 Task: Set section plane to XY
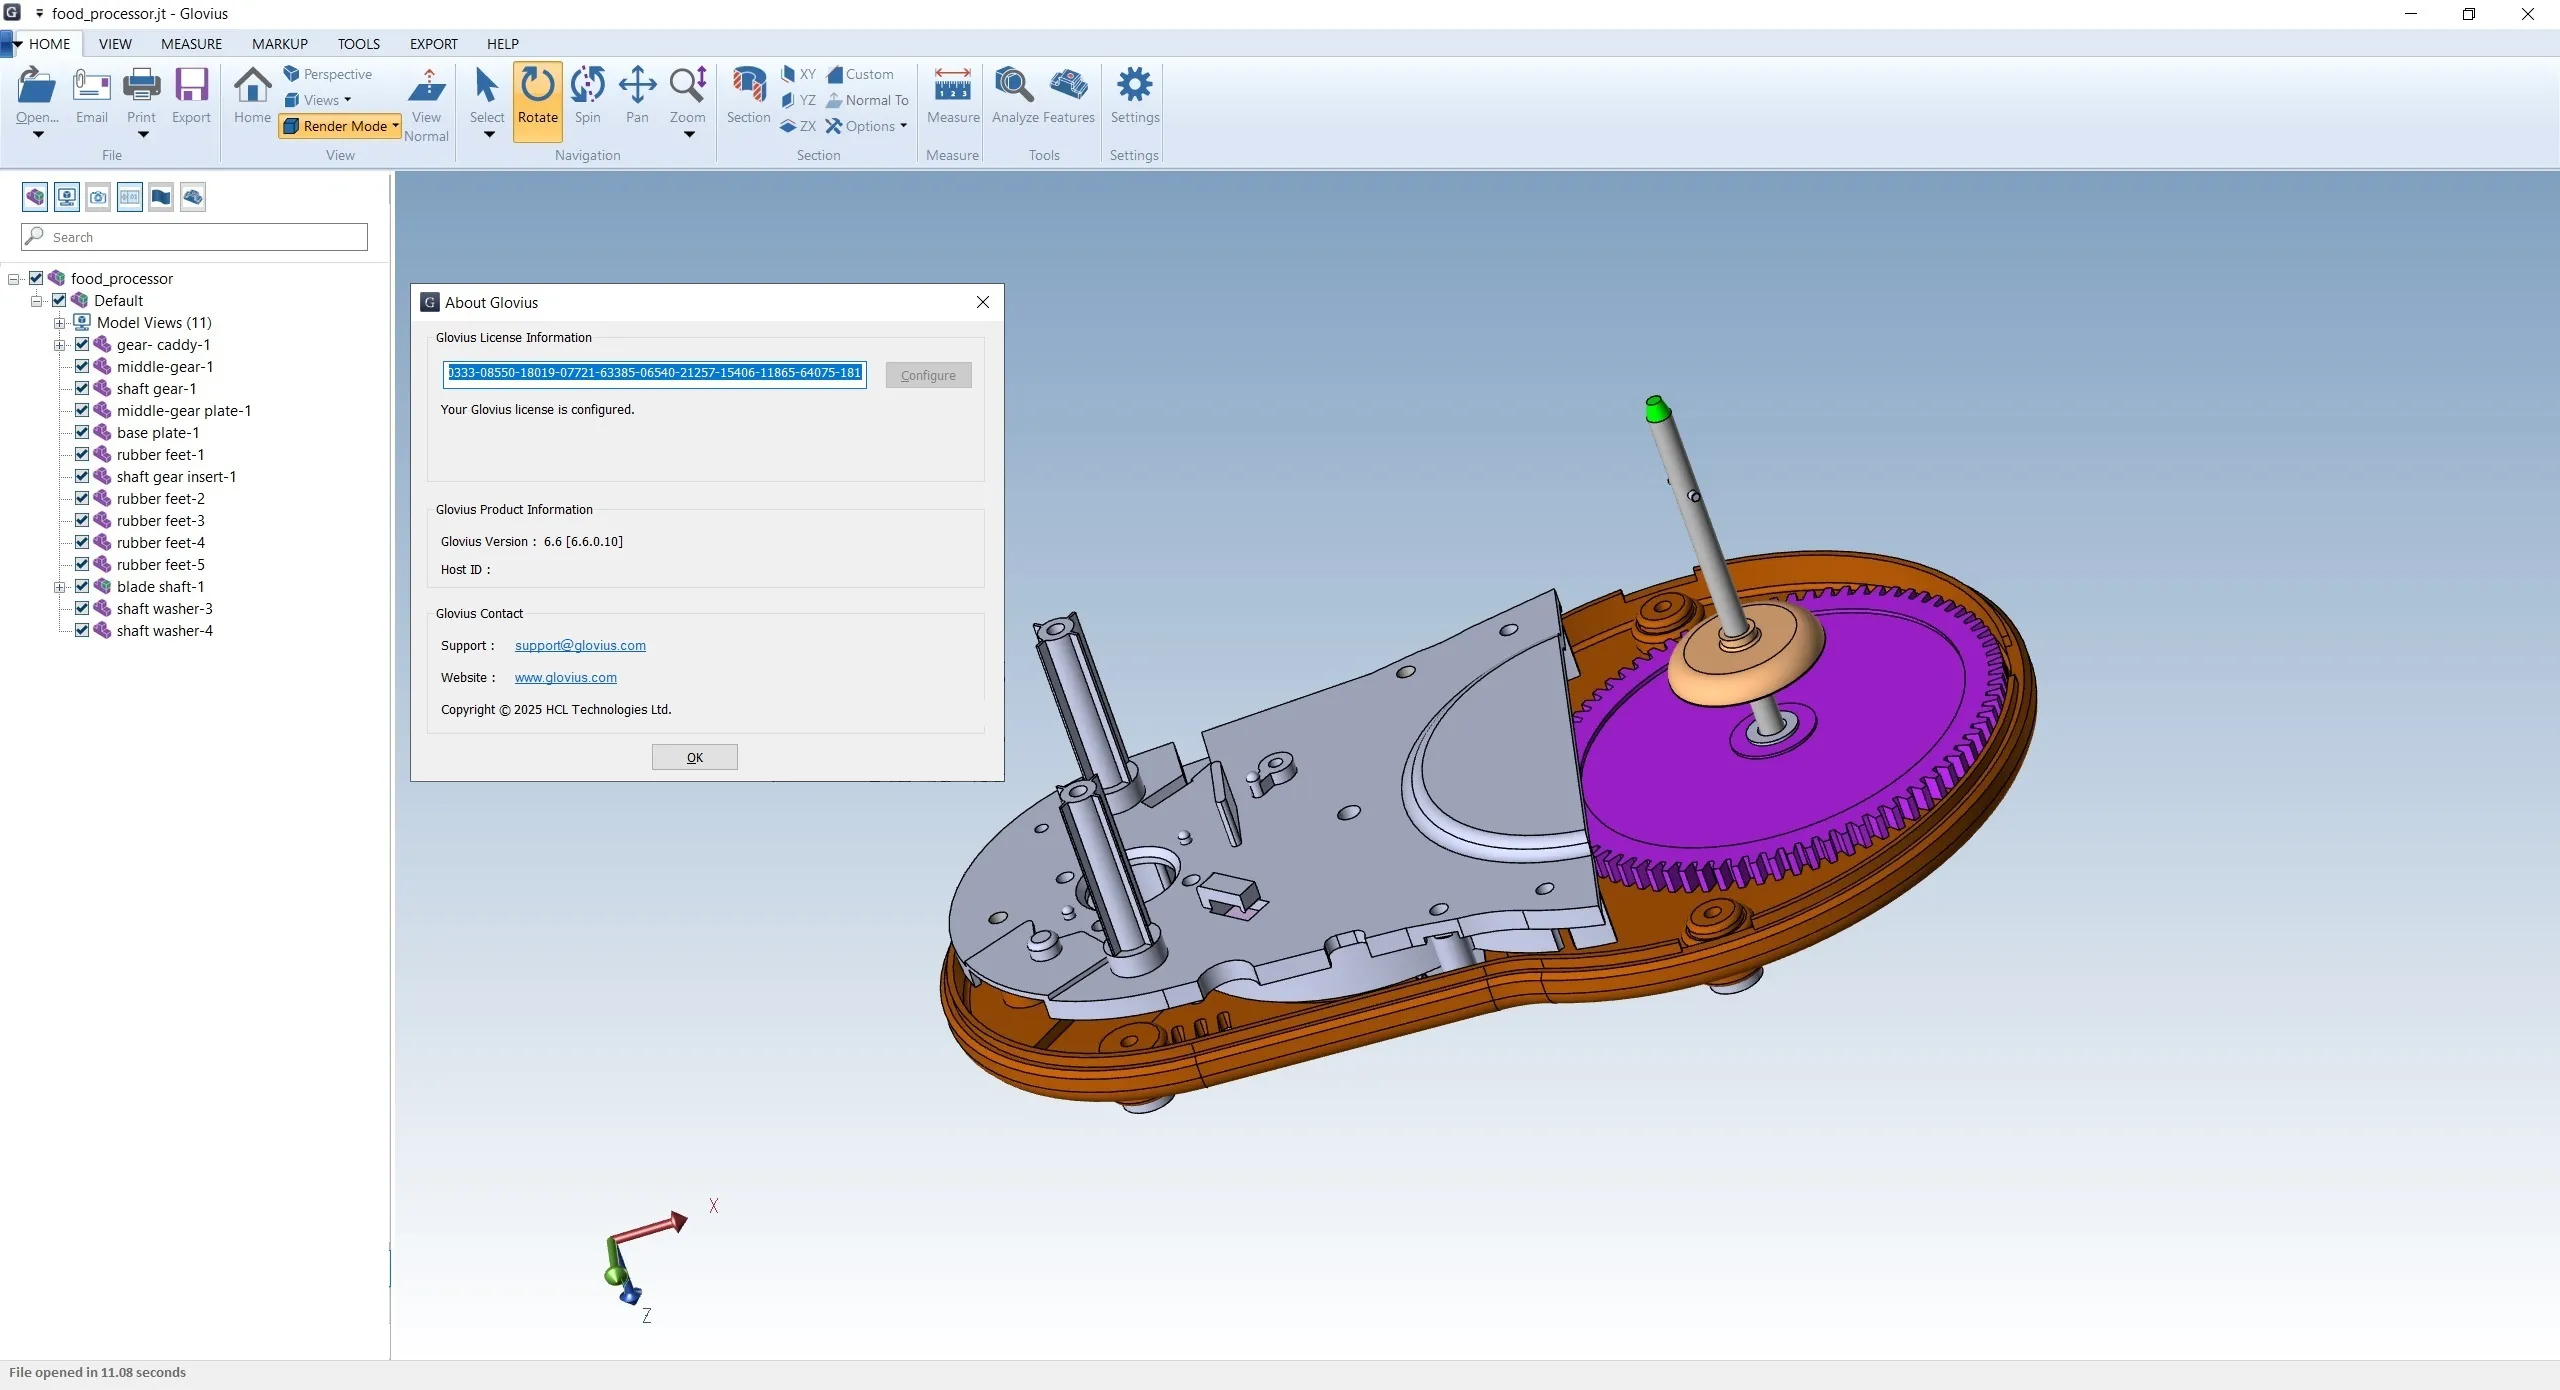pos(798,74)
